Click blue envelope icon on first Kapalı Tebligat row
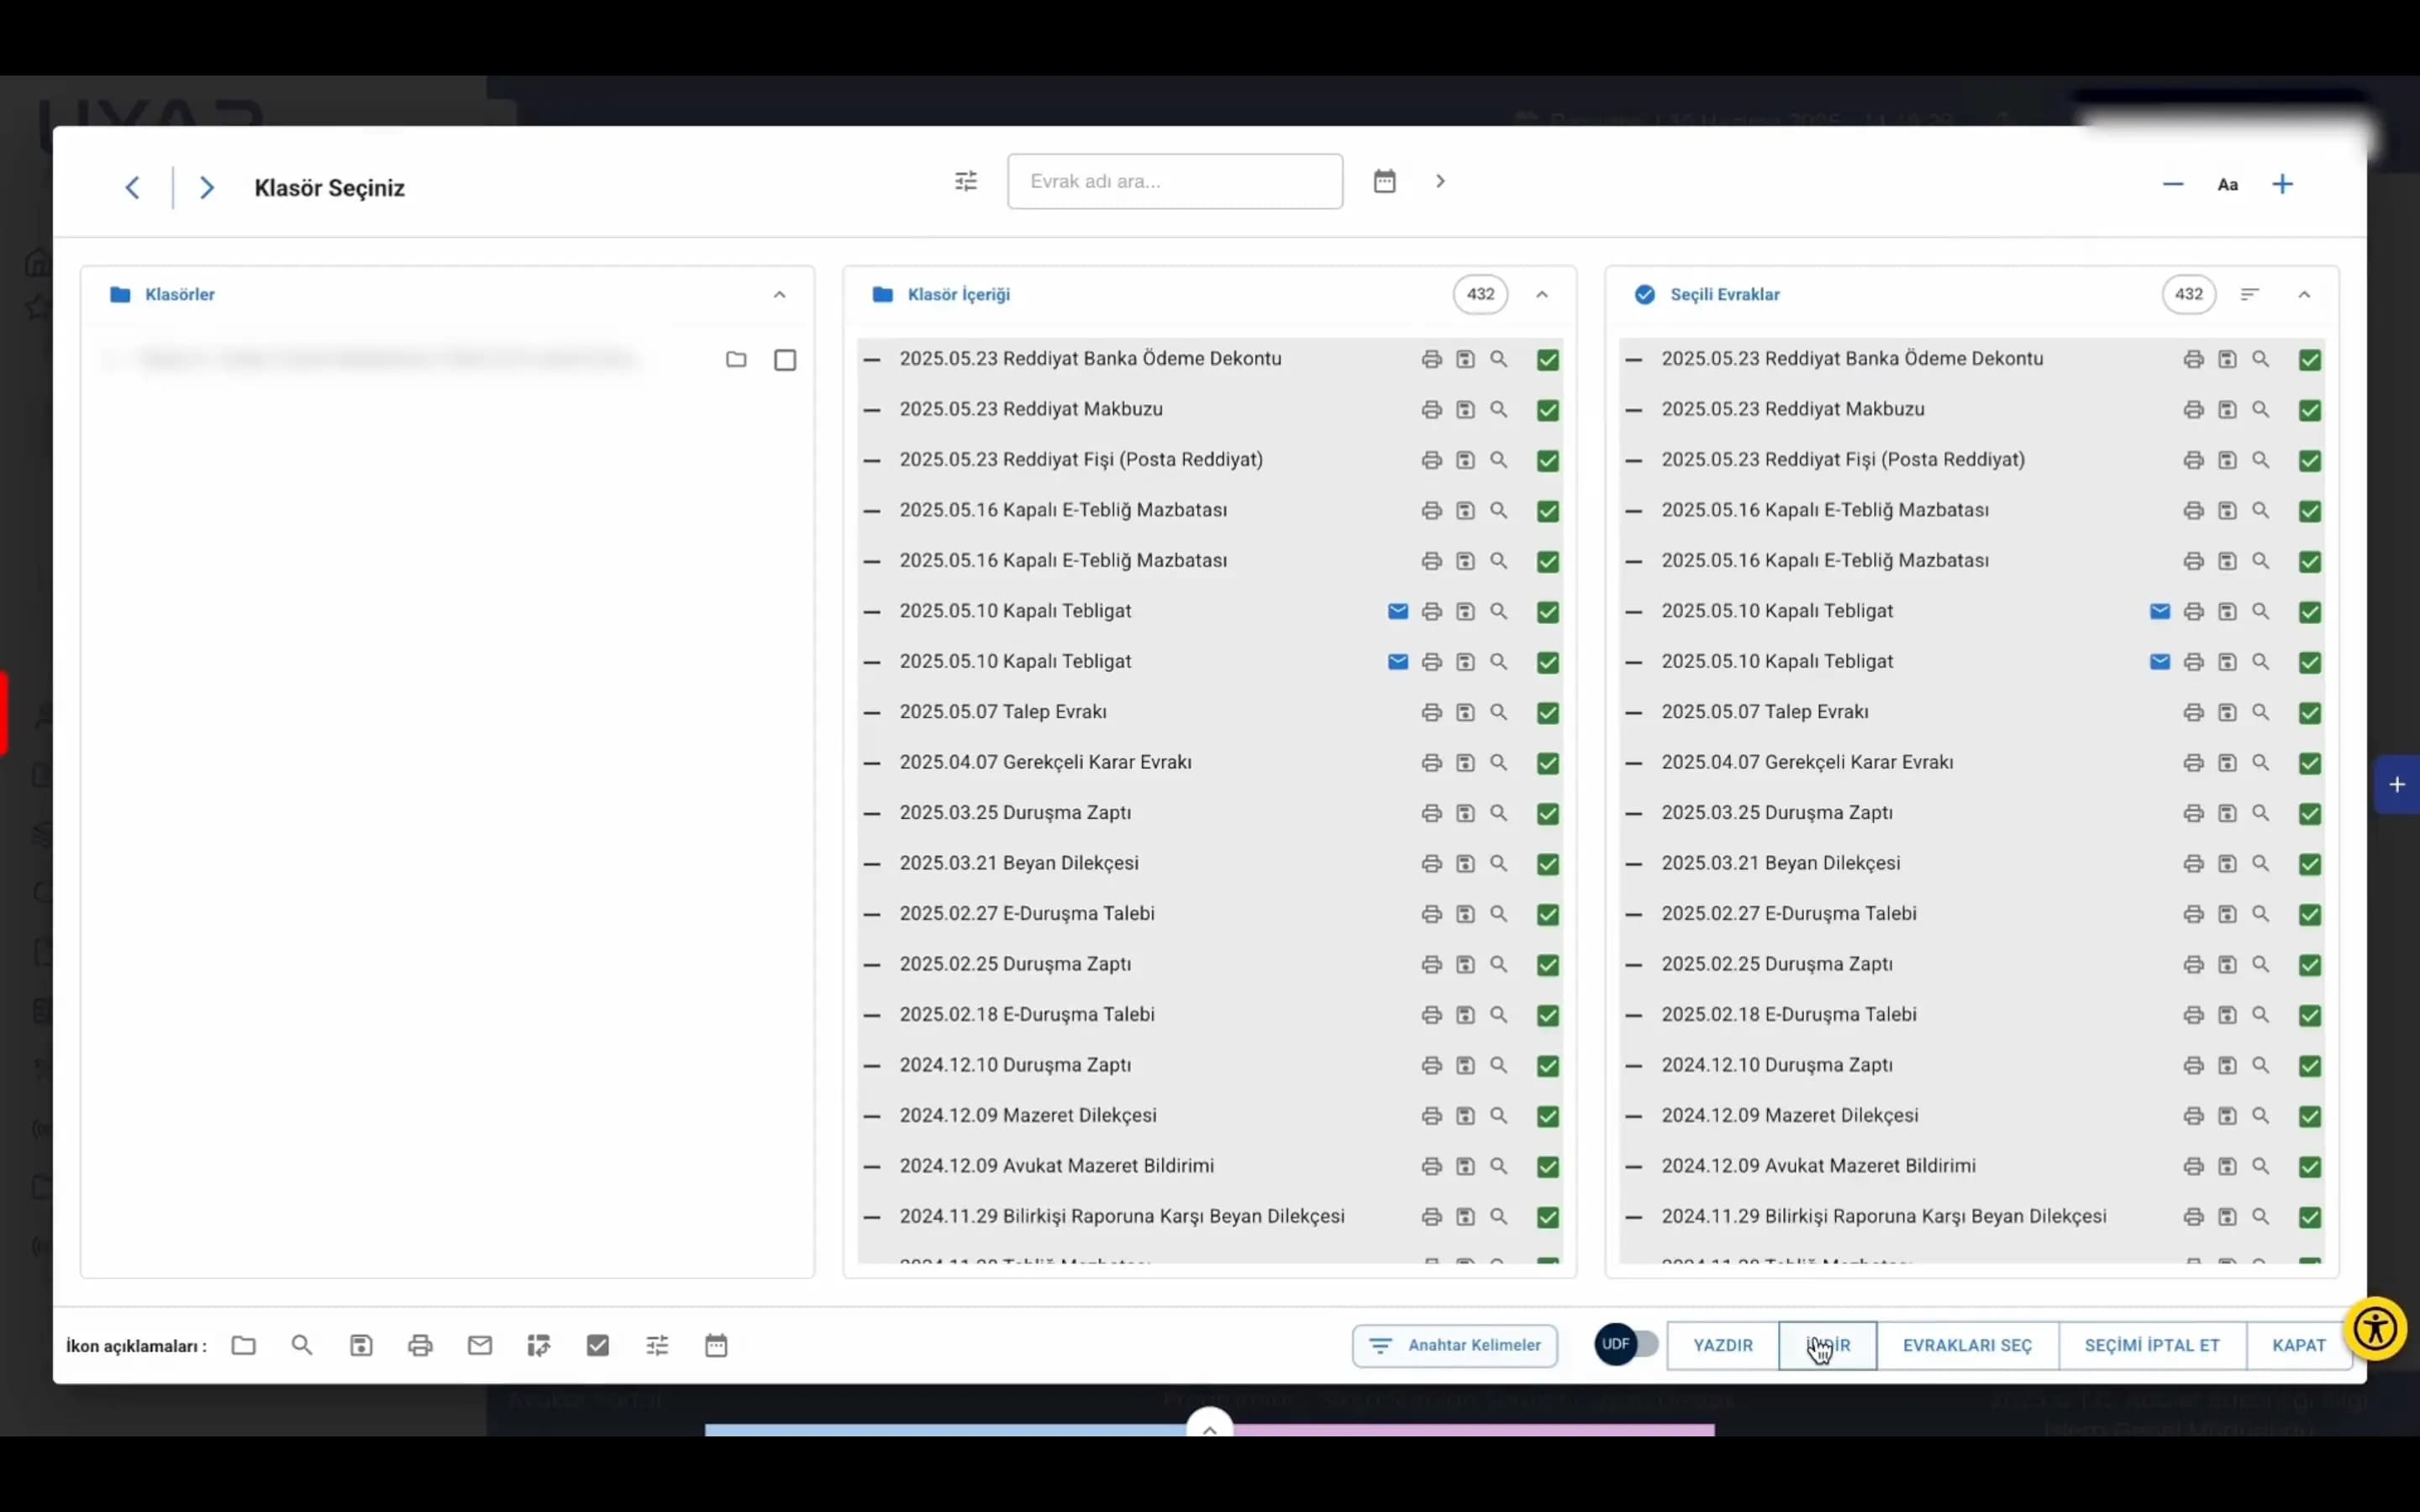This screenshot has height=1512, width=2420. coord(1398,612)
